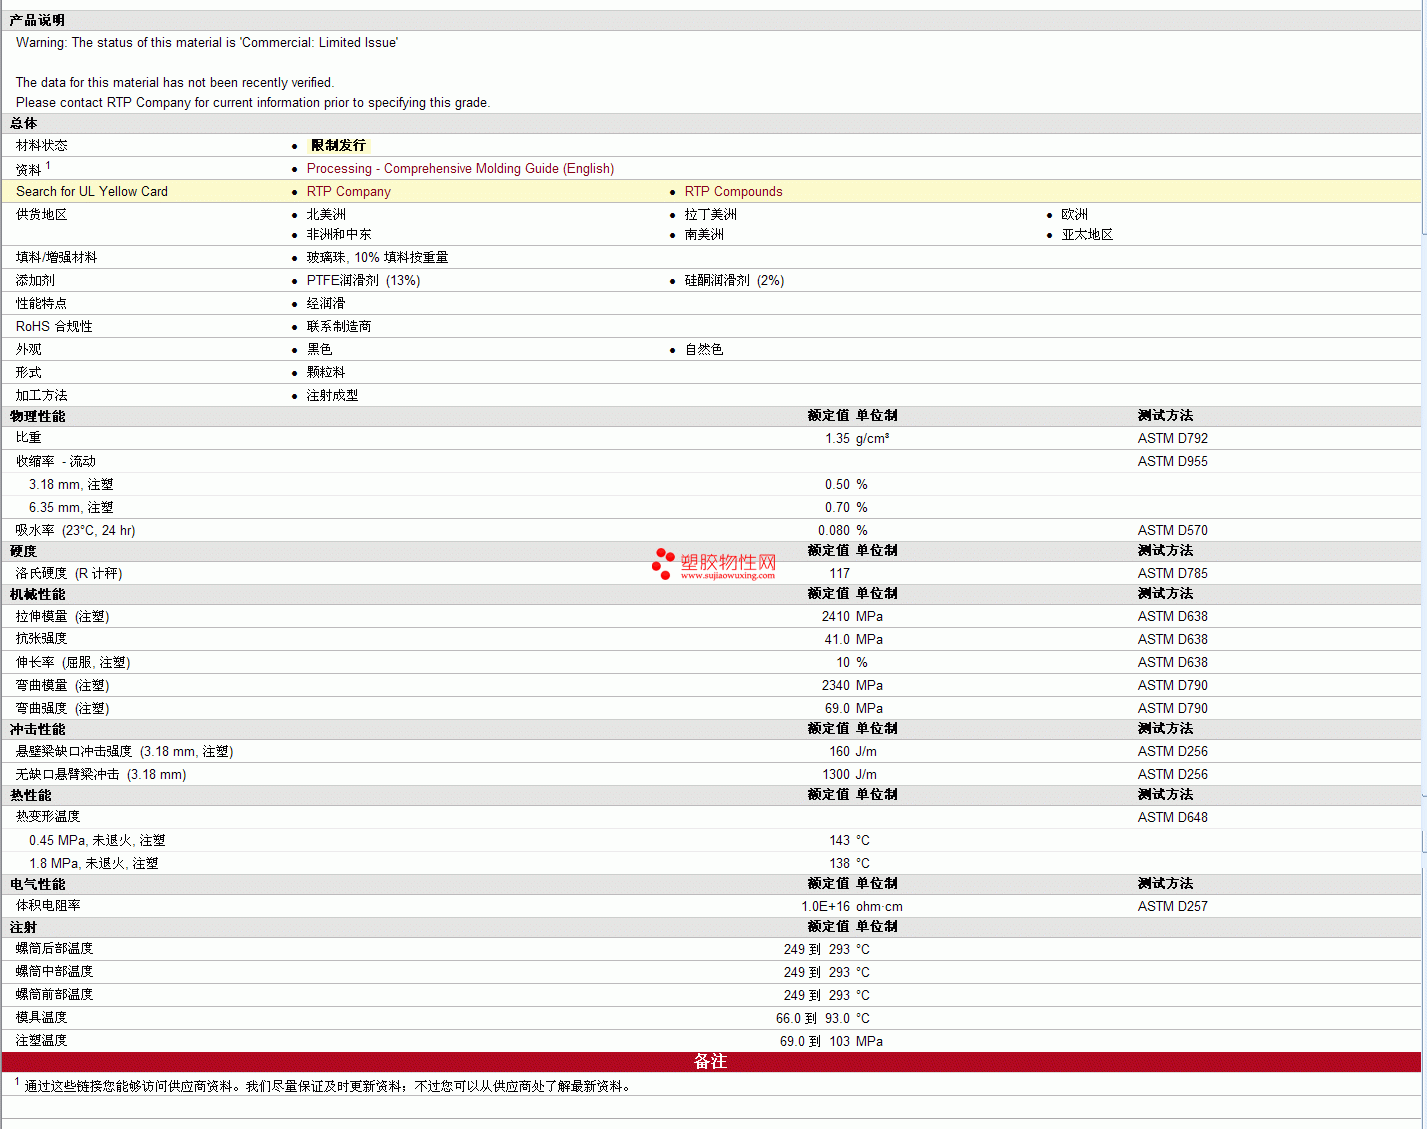
Task: Click the ASTM D570 test method
Action: 1172,531
